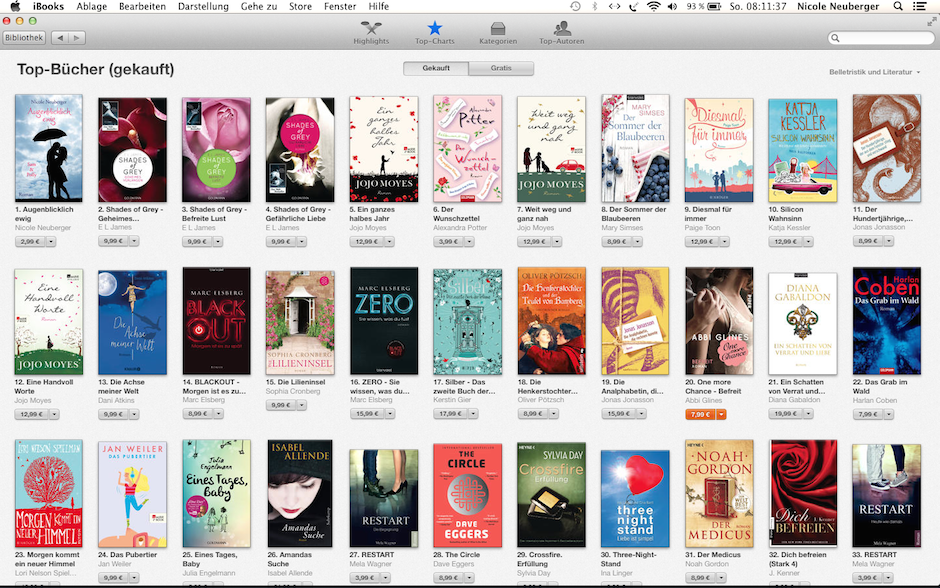The width and height of the screenshot is (940, 588).
Task: Buy ZERO for 15,99 €
Action: click(x=367, y=414)
